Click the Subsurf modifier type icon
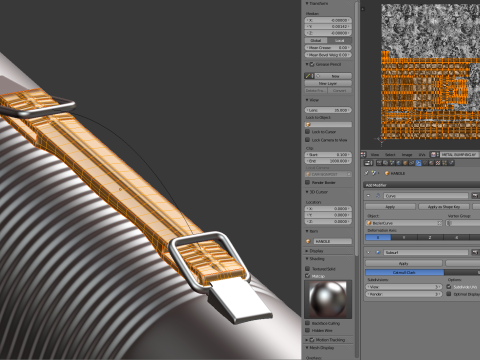Image resolution: width=480 pixels, height=360 pixels. tap(378, 252)
